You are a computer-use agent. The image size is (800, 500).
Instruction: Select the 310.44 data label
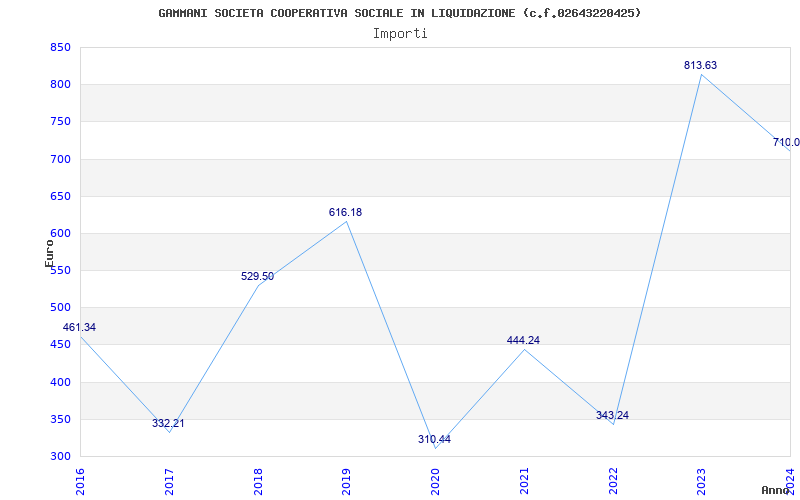pyautogui.click(x=434, y=439)
